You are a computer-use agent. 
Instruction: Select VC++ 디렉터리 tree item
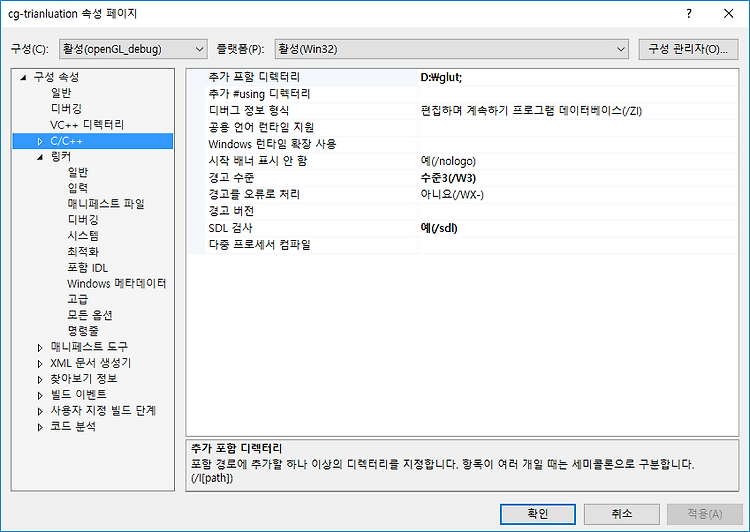tap(87, 125)
